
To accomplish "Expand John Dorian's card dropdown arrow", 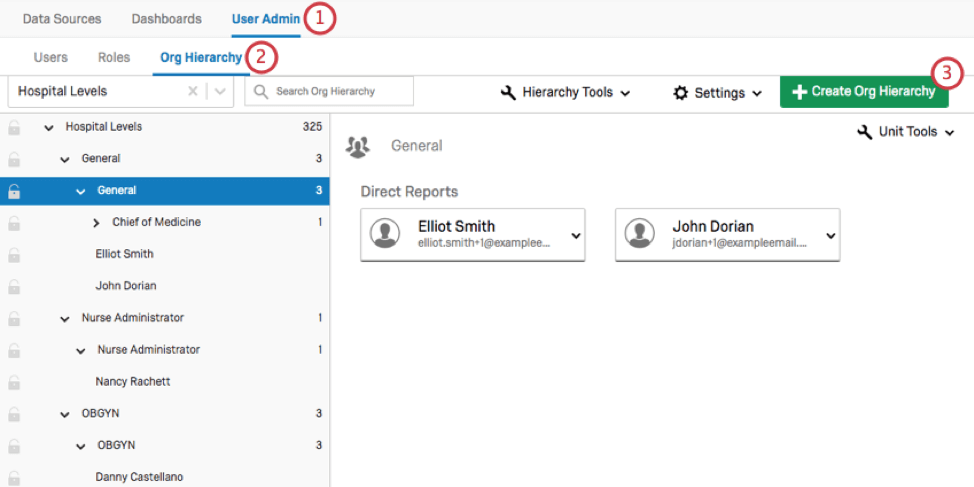I will (x=831, y=236).
